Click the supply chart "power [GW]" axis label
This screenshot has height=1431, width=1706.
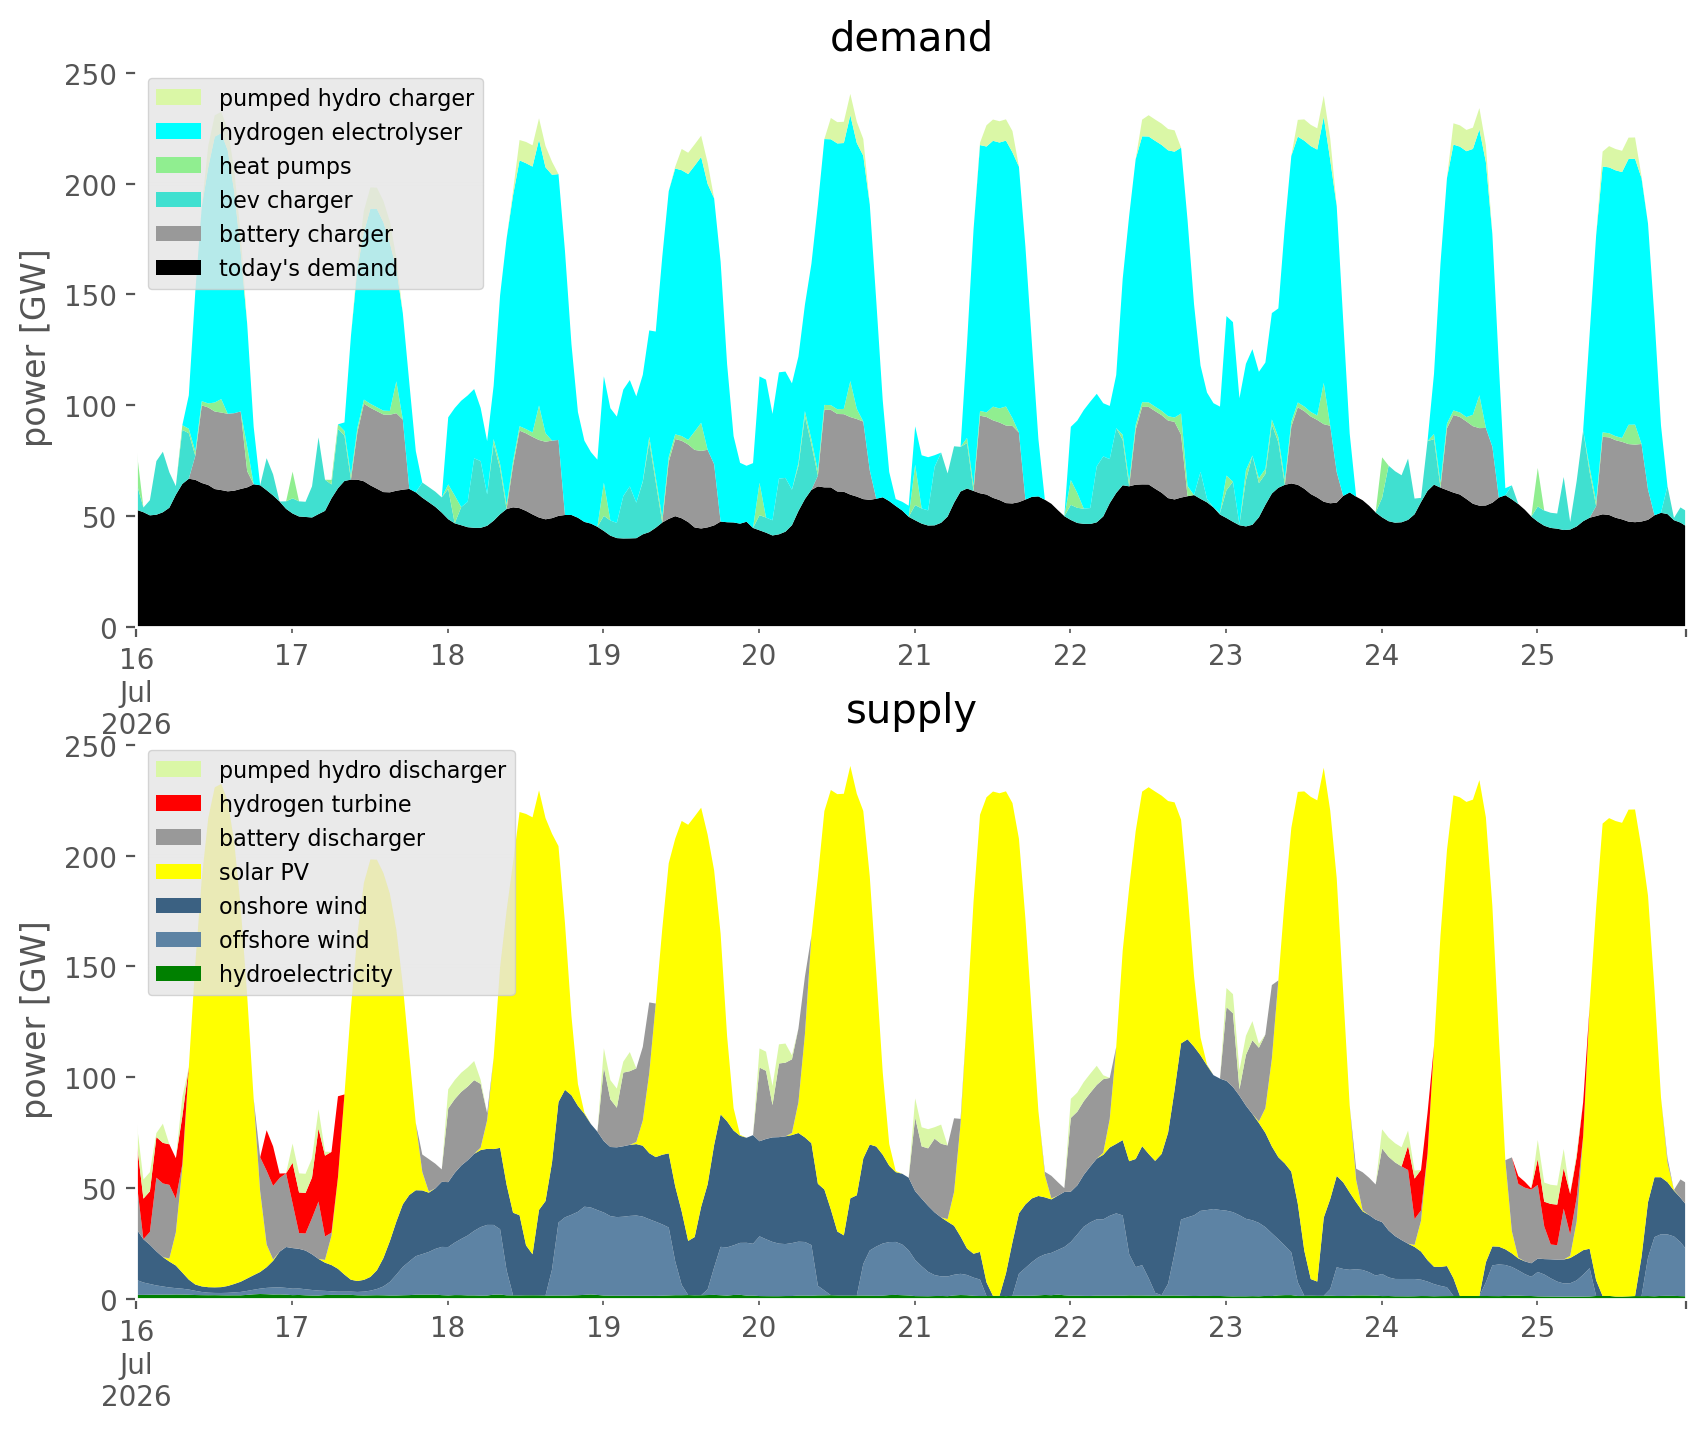36,1021
